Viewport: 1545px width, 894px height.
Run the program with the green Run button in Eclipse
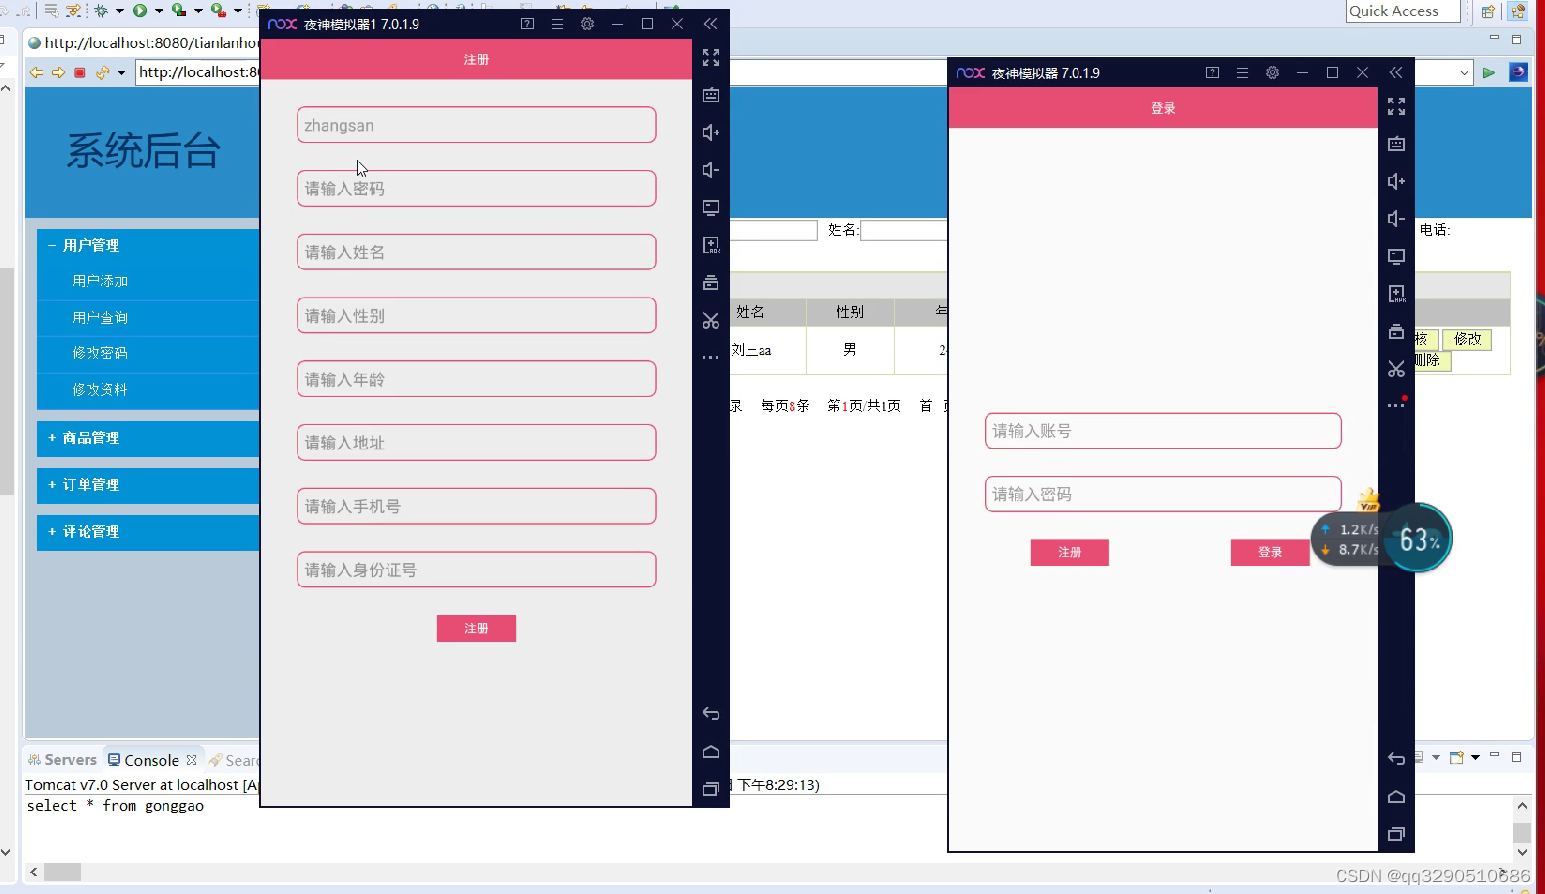tap(140, 11)
